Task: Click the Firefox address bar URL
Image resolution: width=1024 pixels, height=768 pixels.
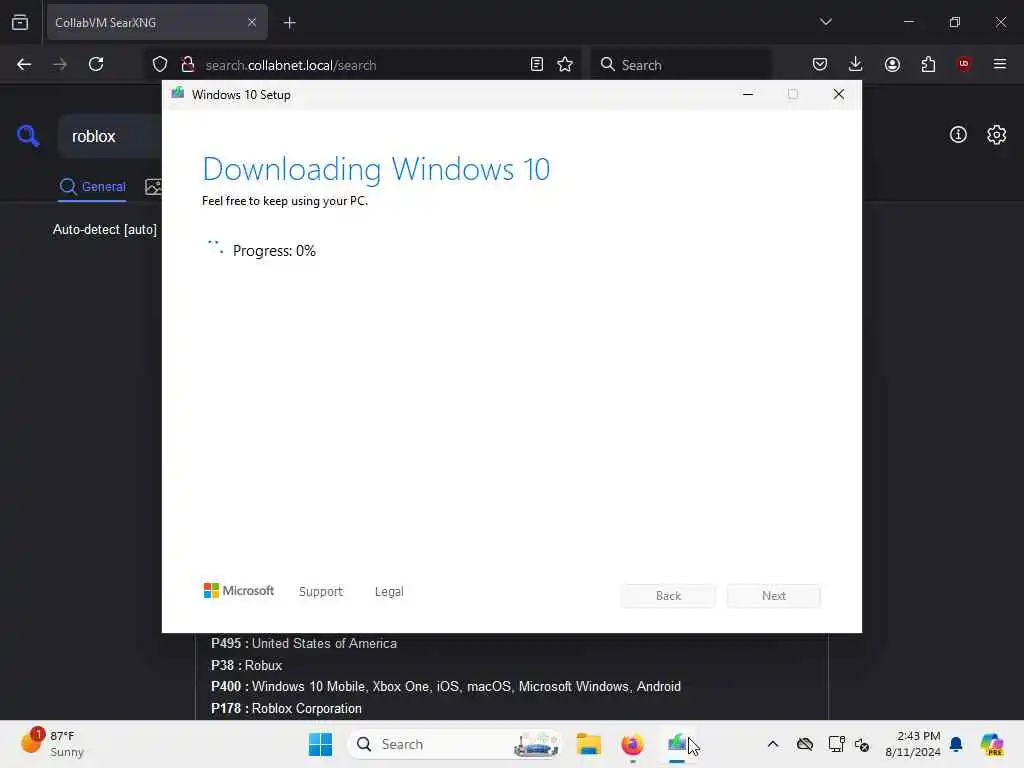Action: (x=291, y=65)
